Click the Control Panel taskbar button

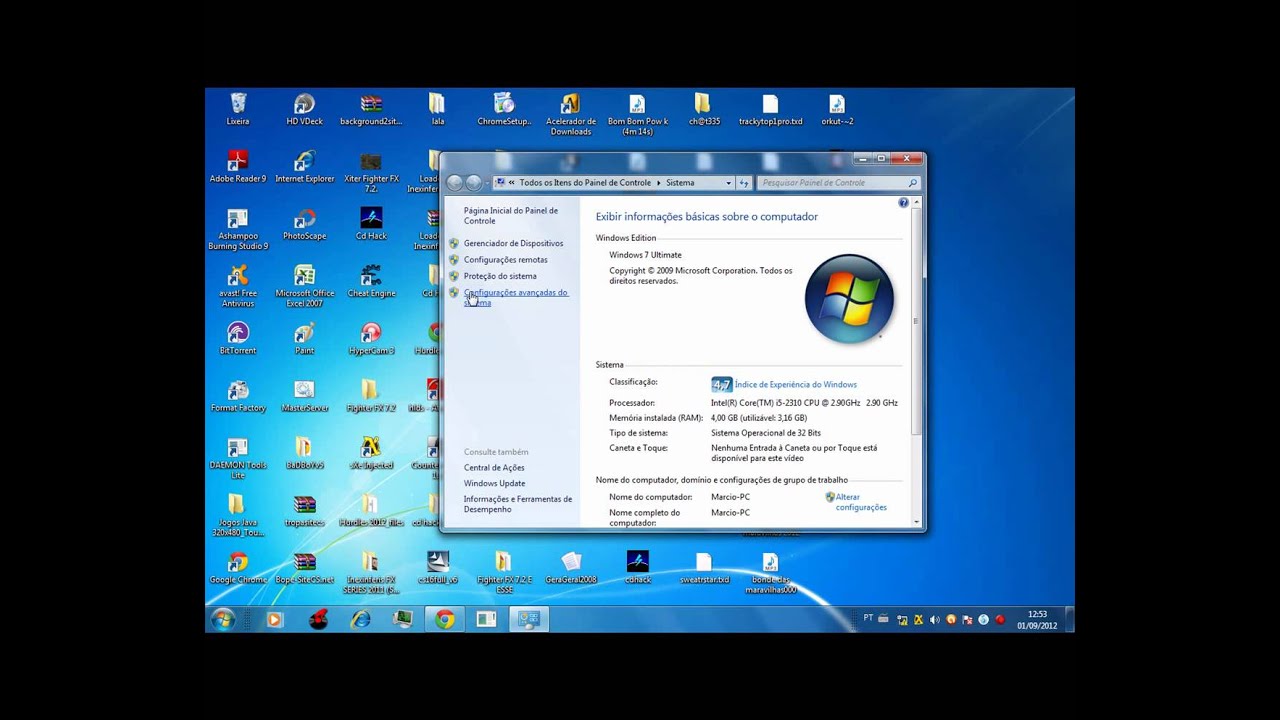pyautogui.click(x=528, y=620)
